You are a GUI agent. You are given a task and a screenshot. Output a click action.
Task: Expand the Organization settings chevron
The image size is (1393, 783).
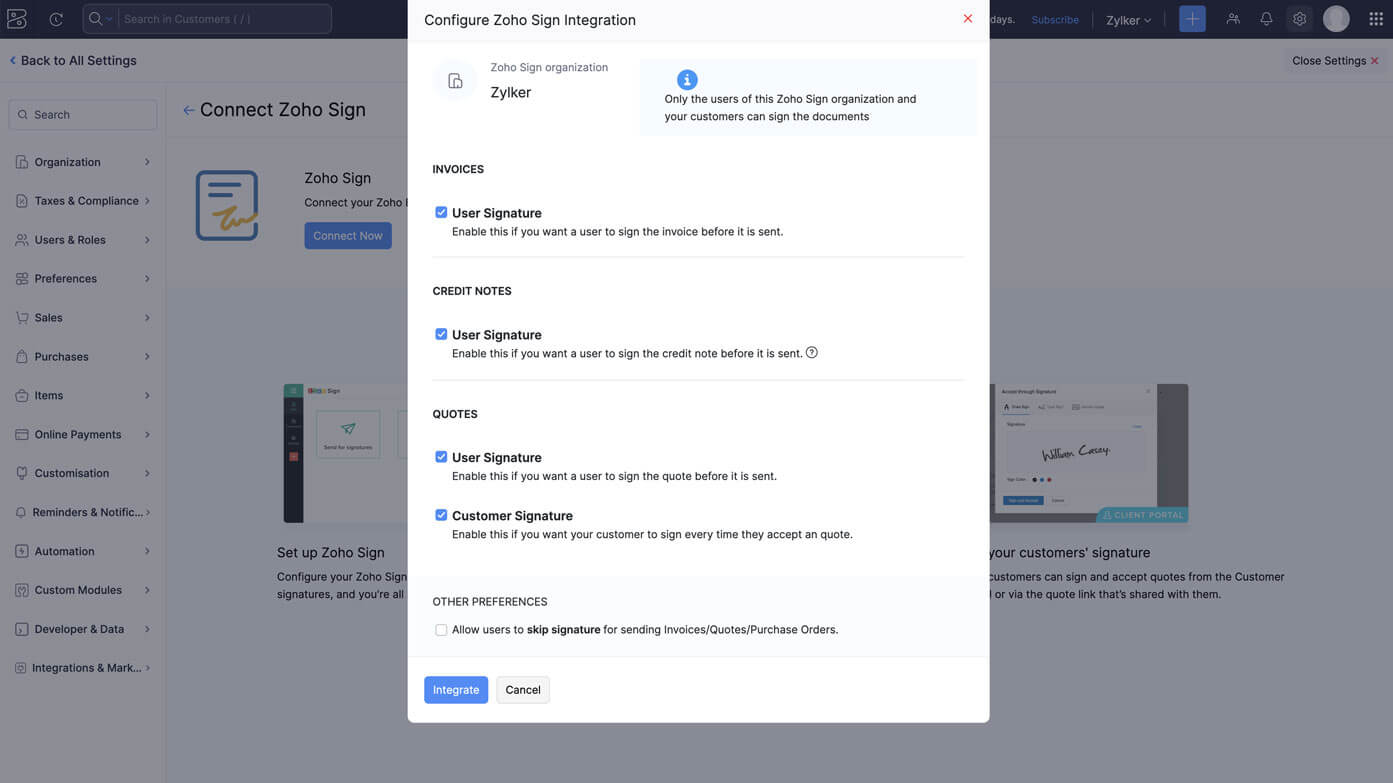[x=147, y=162]
